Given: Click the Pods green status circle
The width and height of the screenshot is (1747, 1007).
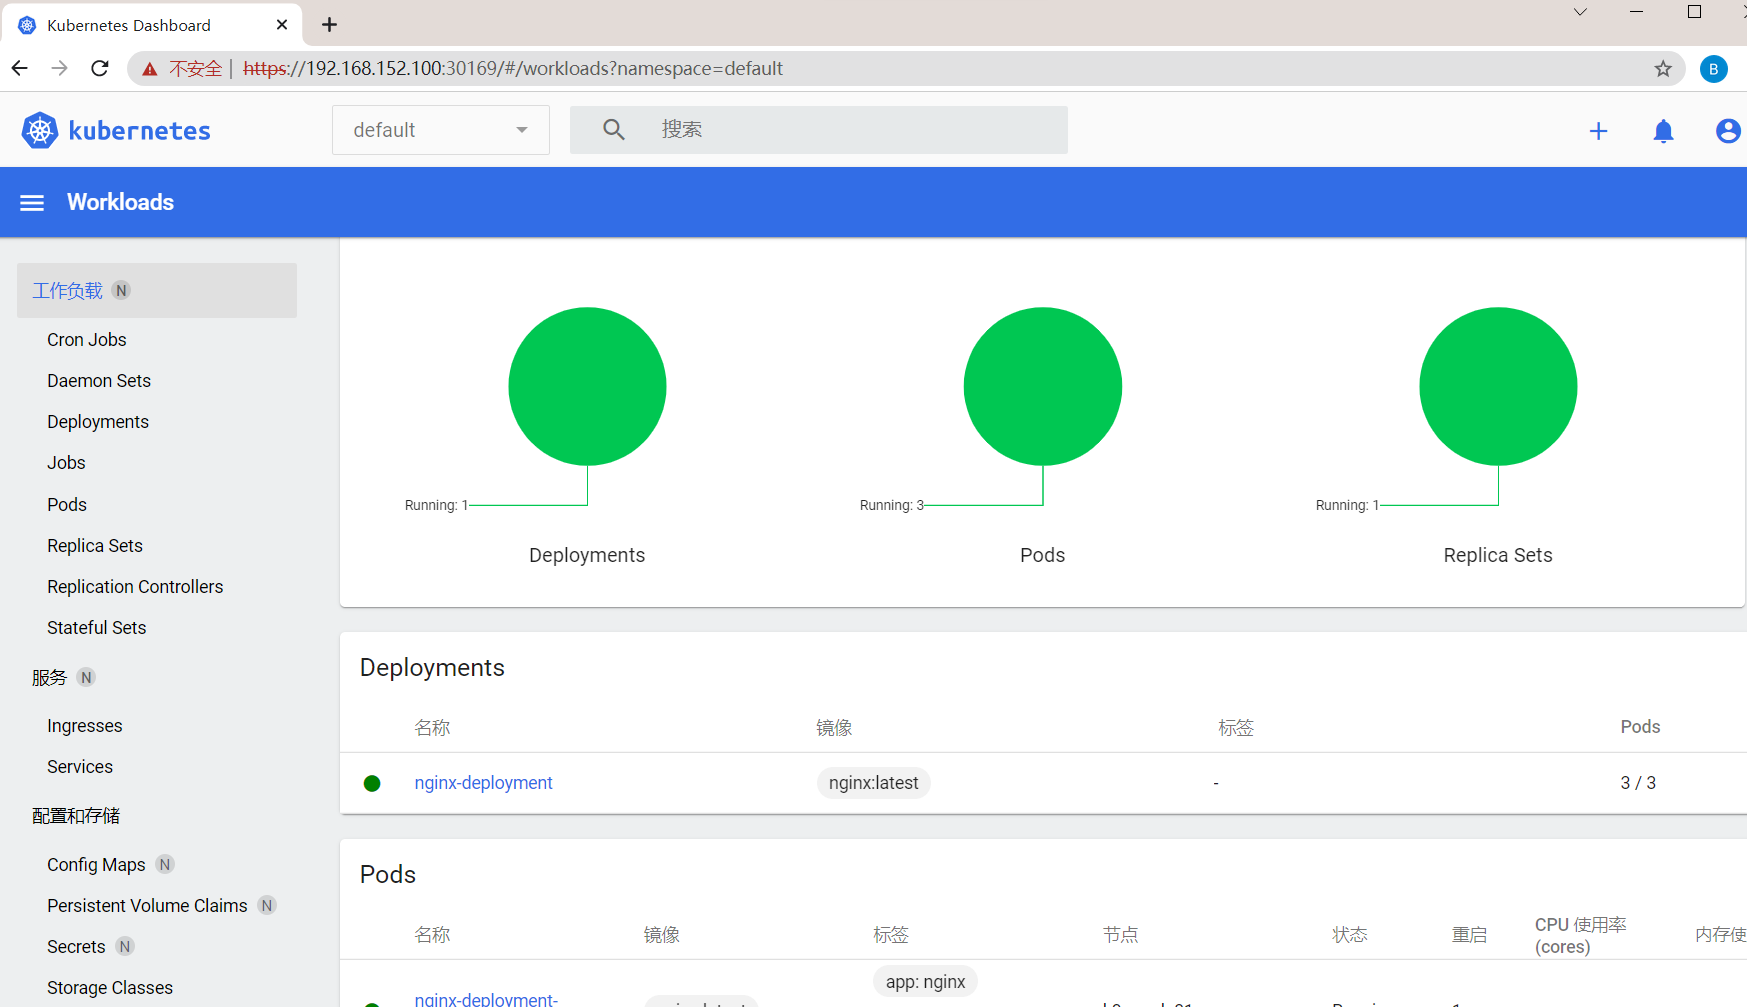Looking at the screenshot, I should [1042, 386].
